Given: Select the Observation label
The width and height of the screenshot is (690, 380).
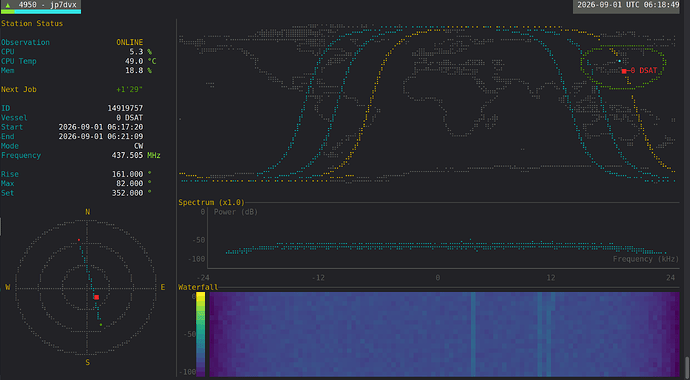Looking at the screenshot, I should click(x=25, y=42).
